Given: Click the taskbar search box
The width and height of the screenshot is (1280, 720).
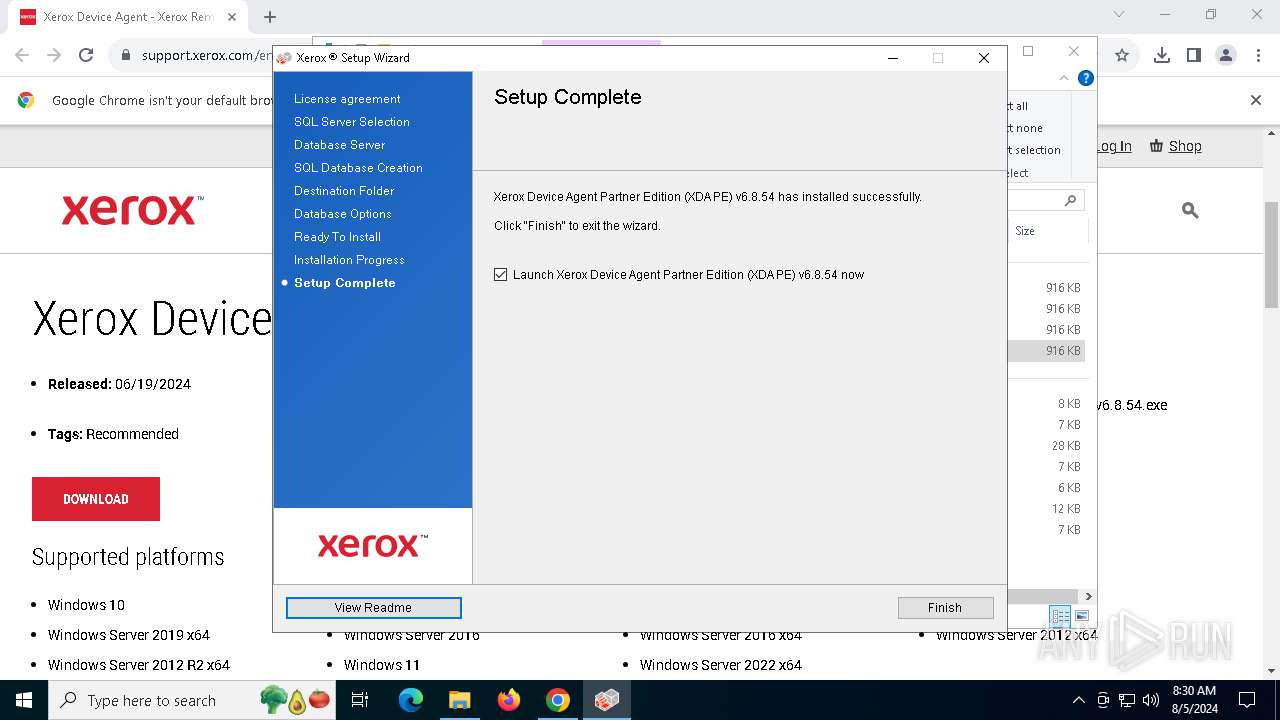Looking at the screenshot, I should 192,700.
